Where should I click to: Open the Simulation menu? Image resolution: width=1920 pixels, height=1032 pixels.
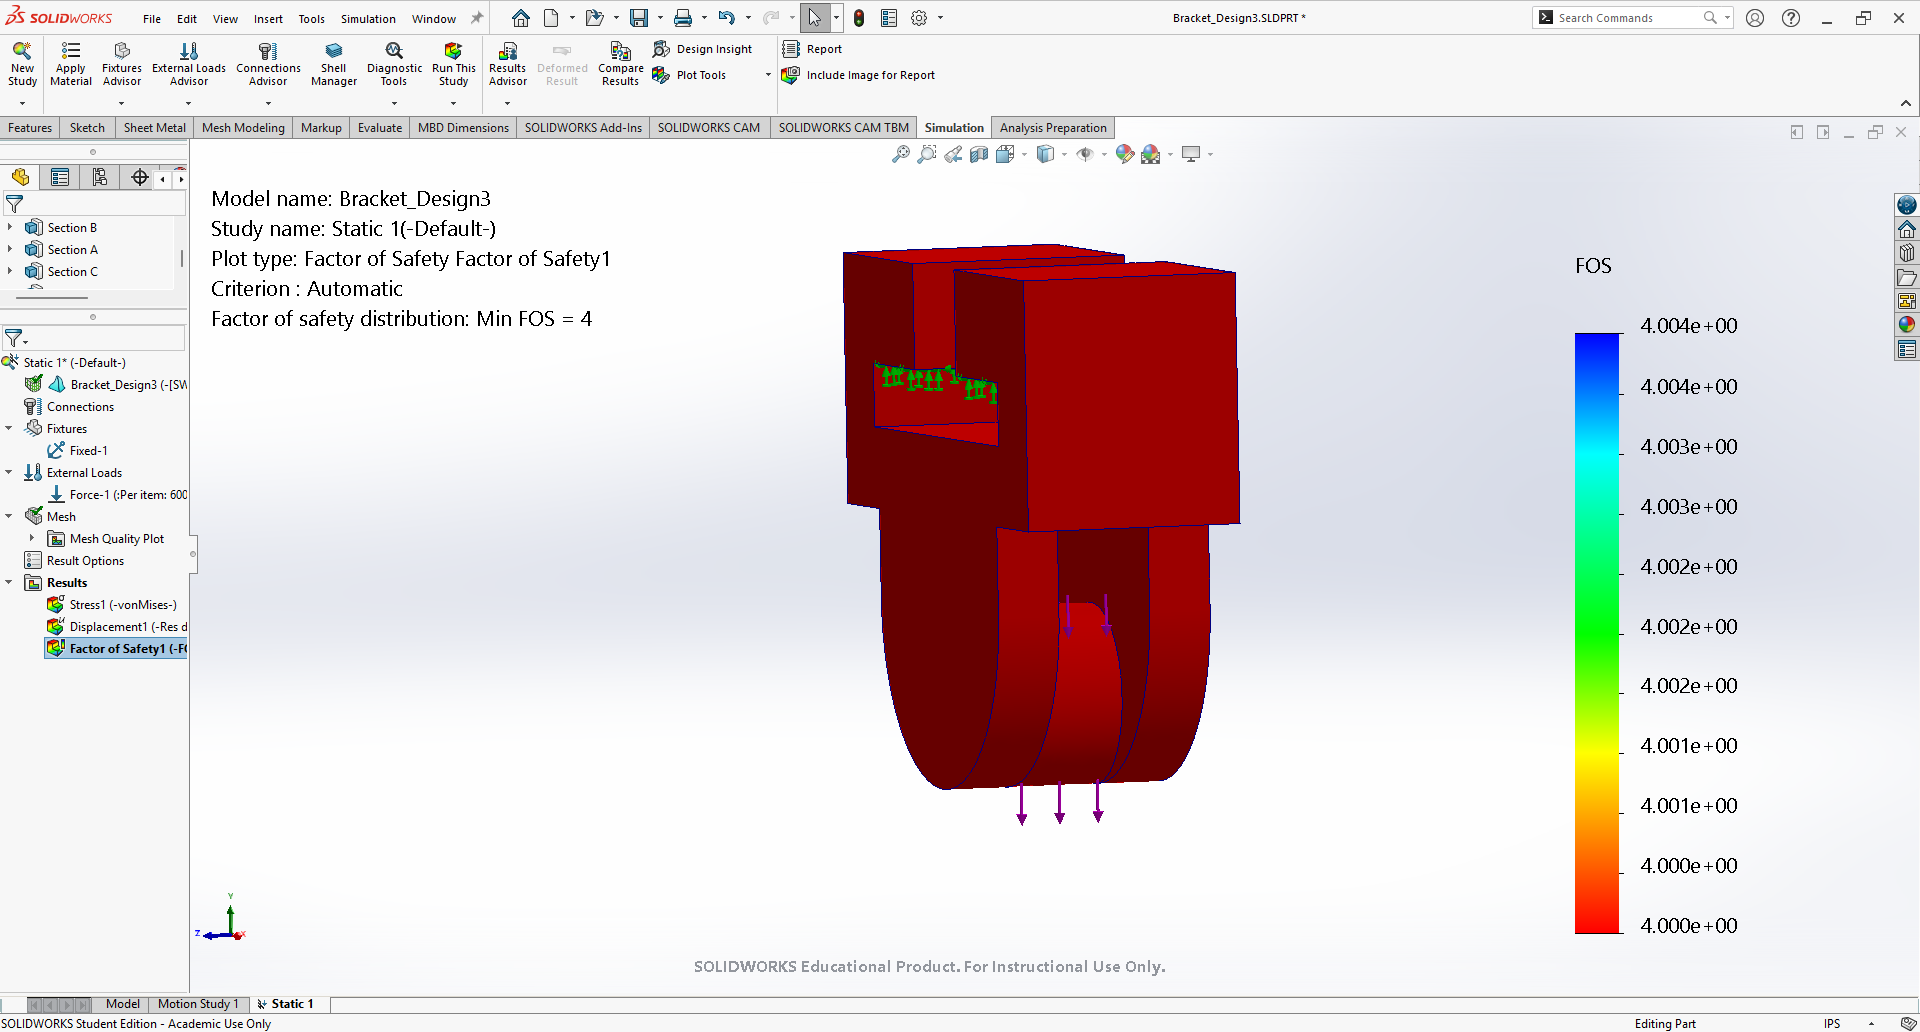pyautogui.click(x=368, y=19)
